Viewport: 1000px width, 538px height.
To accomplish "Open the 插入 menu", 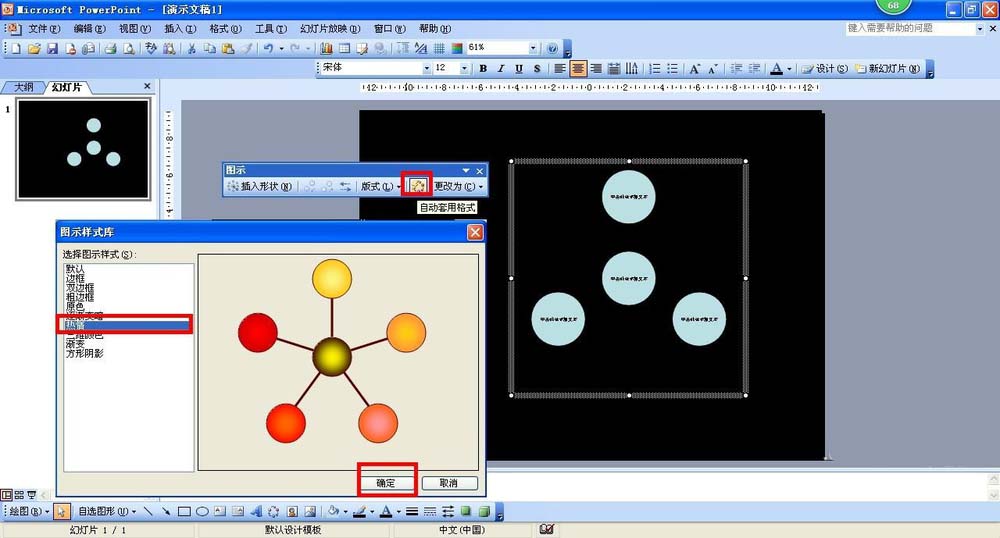I will tap(180, 29).
